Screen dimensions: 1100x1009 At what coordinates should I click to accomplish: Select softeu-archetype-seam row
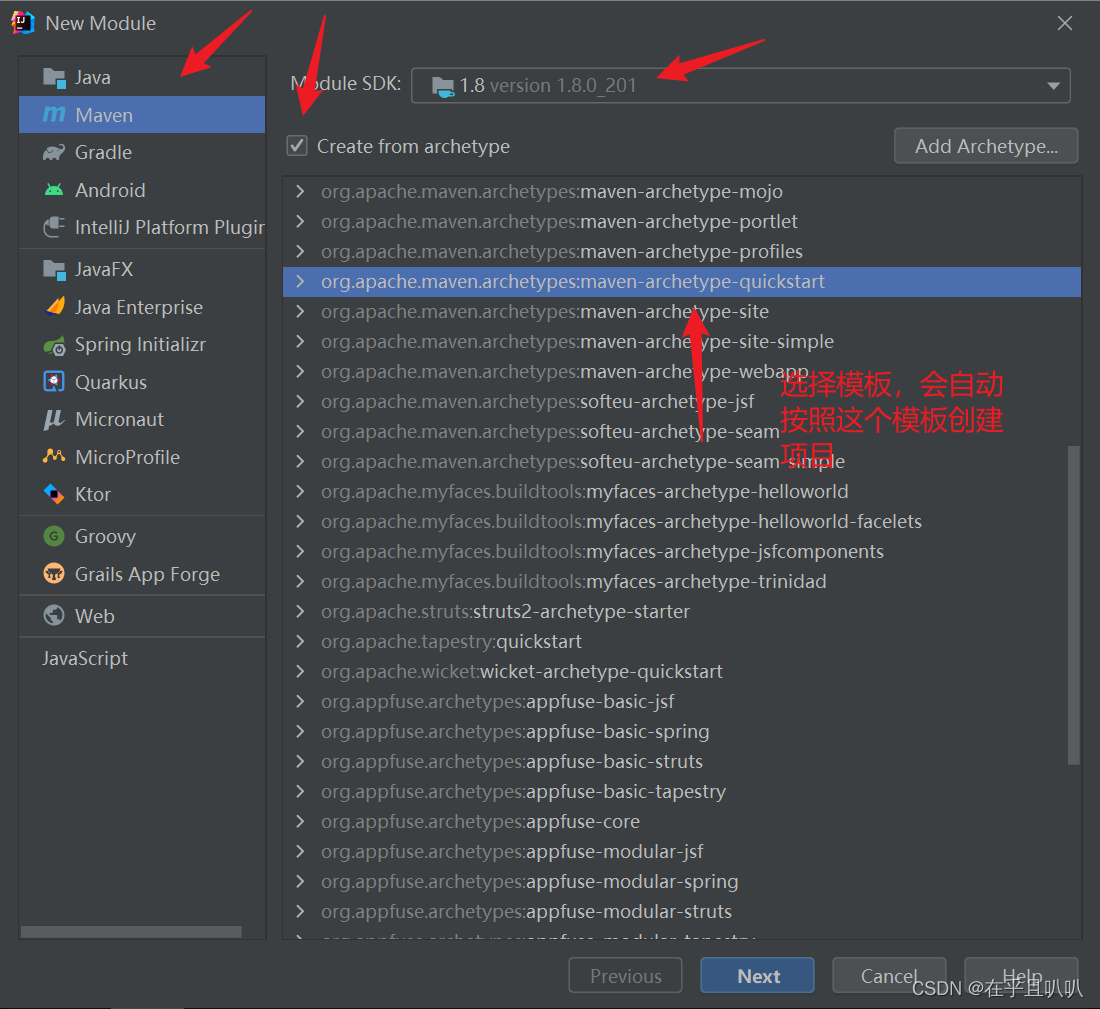click(x=682, y=432)
